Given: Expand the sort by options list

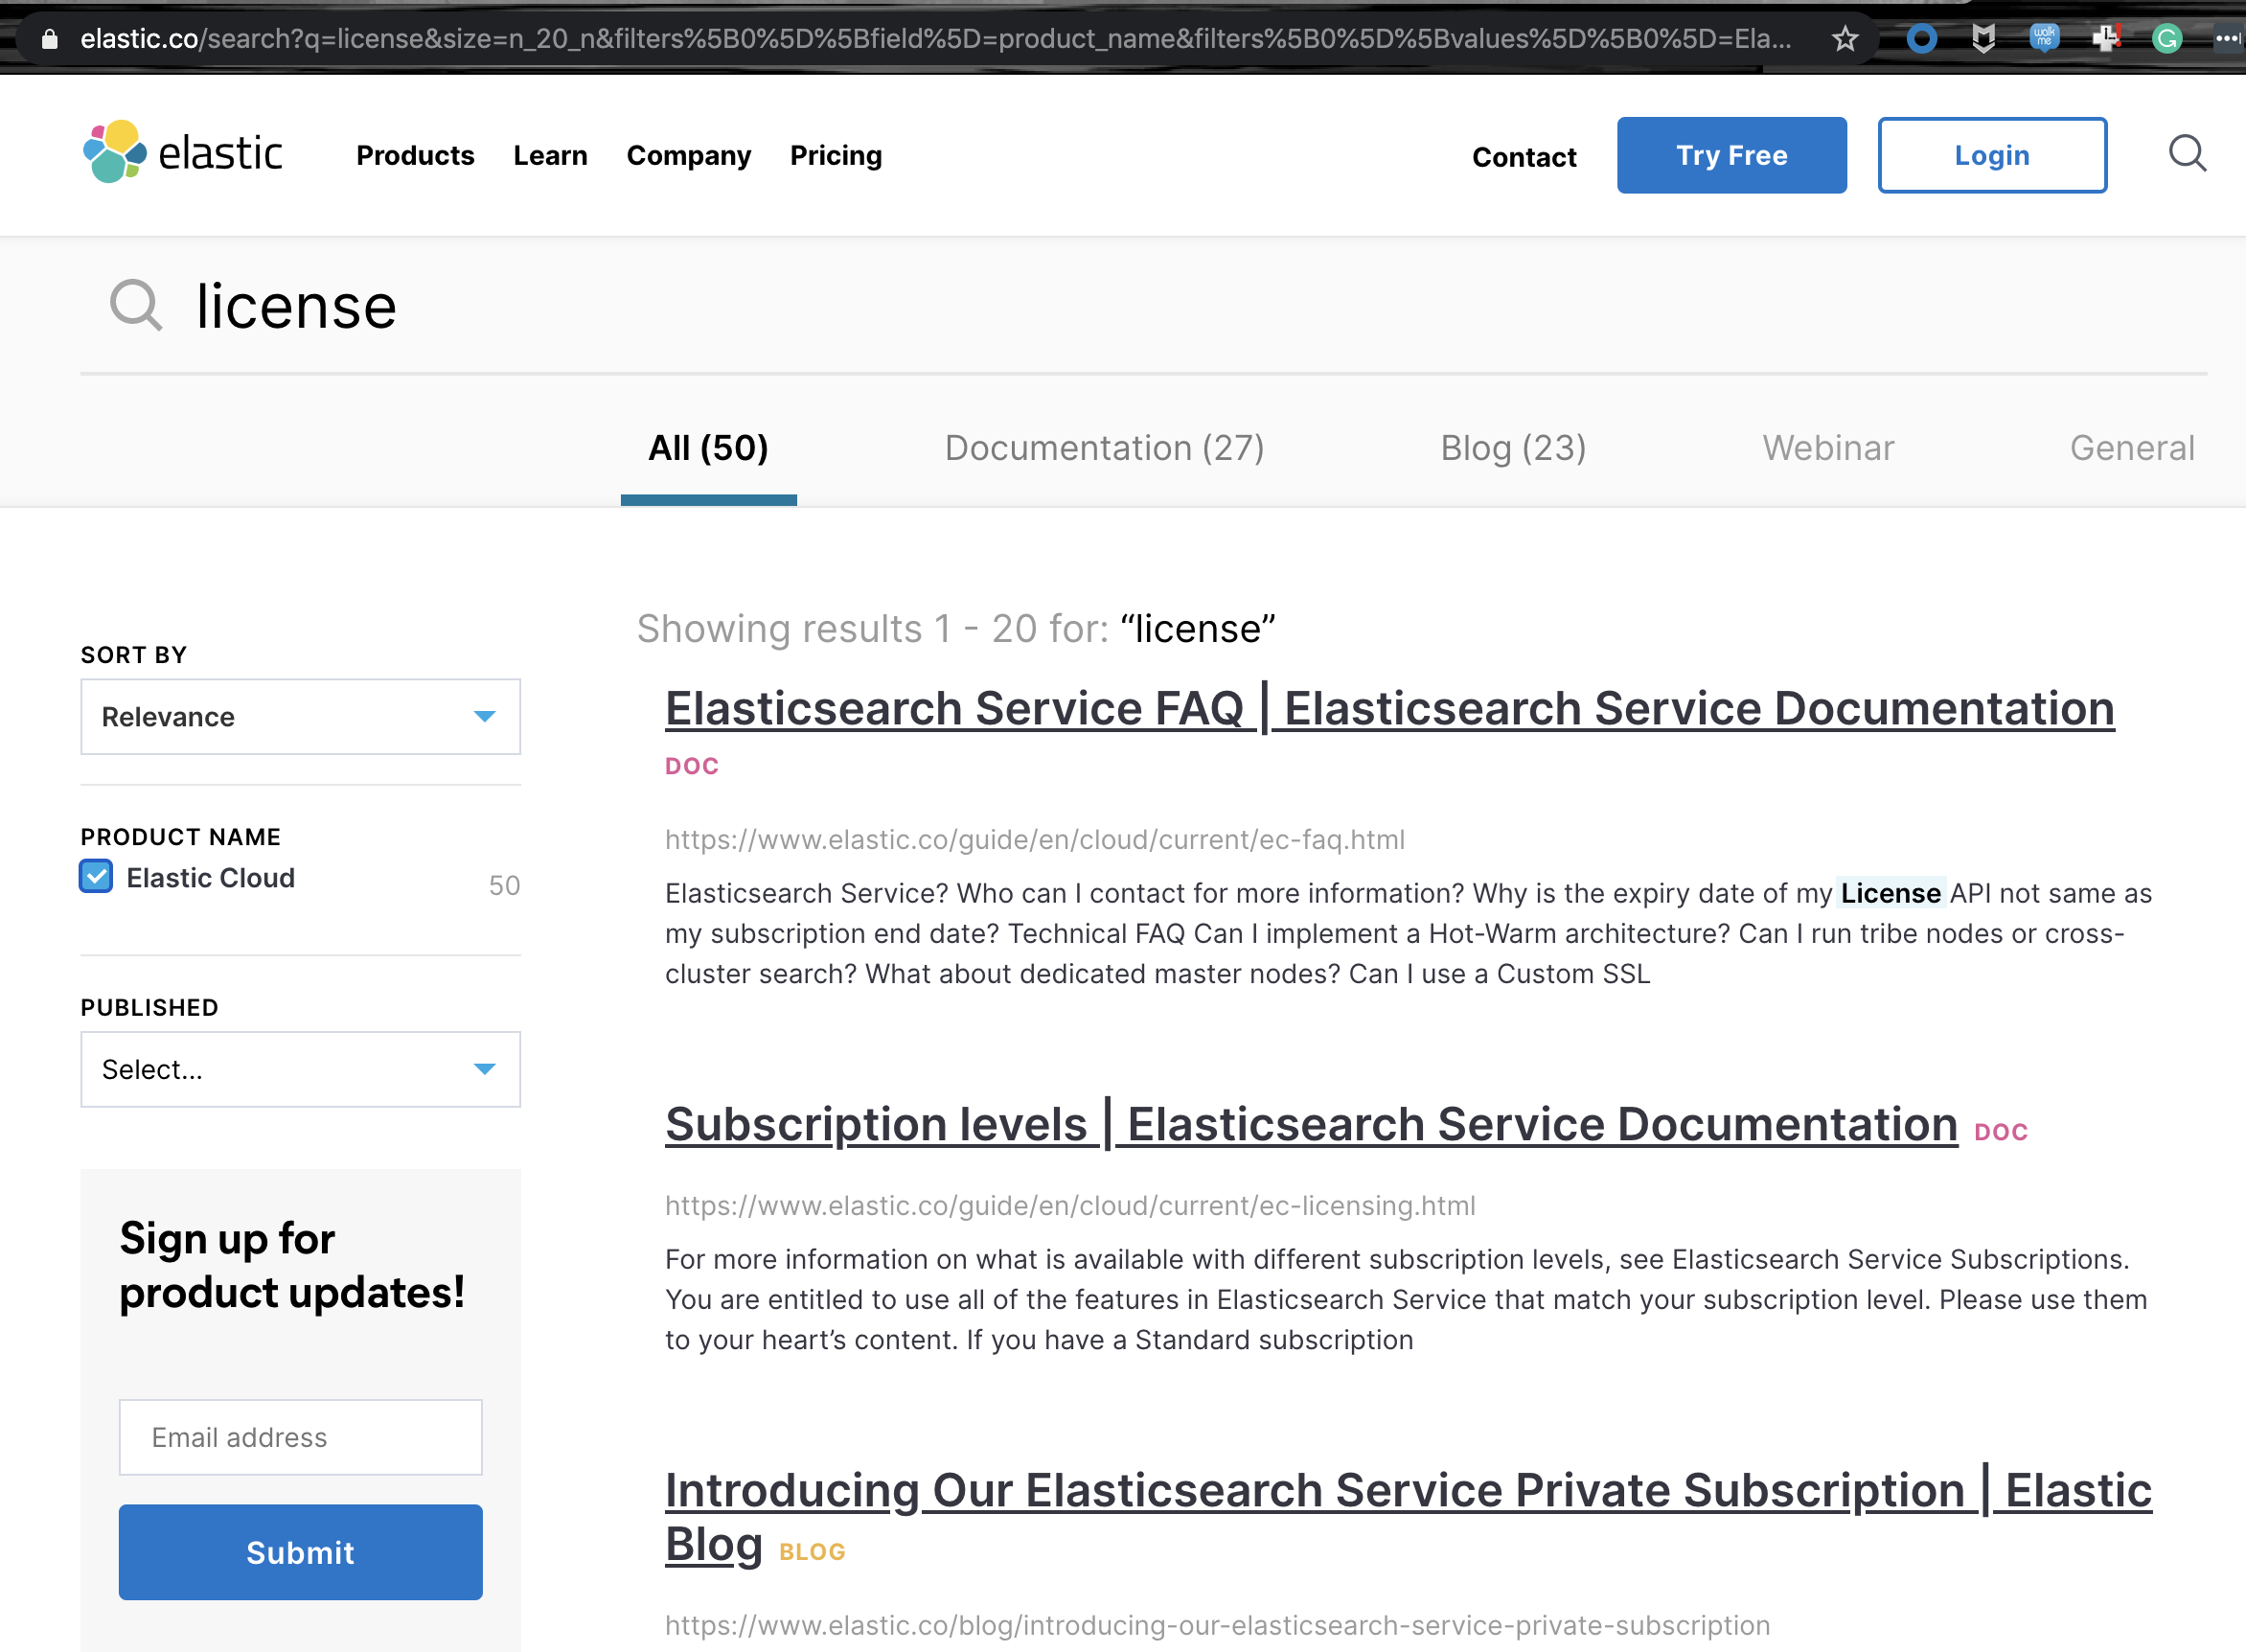Looking at the screenshot, I should point(485,716).
